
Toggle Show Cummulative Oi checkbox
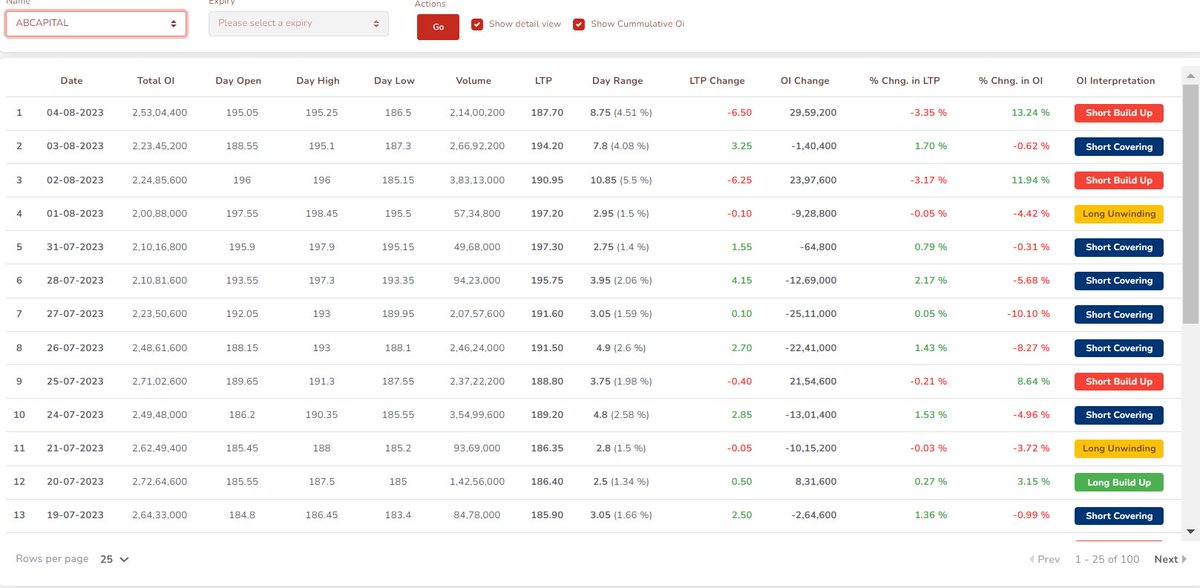[579, 23]
